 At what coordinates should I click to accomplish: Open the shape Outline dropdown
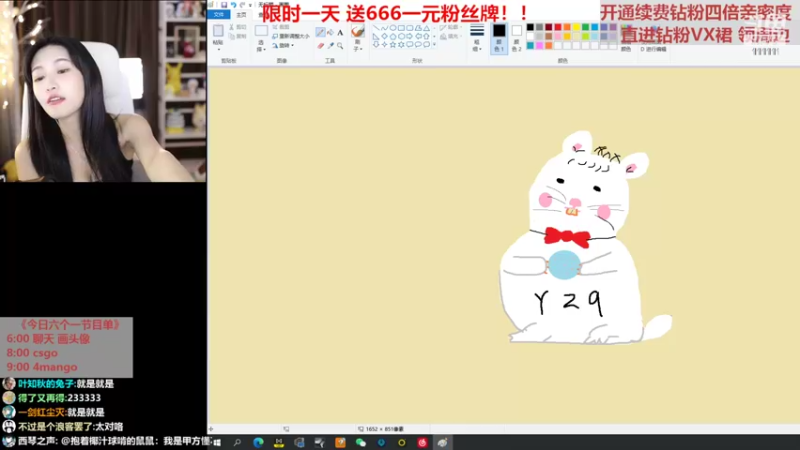tap(450, 28)
